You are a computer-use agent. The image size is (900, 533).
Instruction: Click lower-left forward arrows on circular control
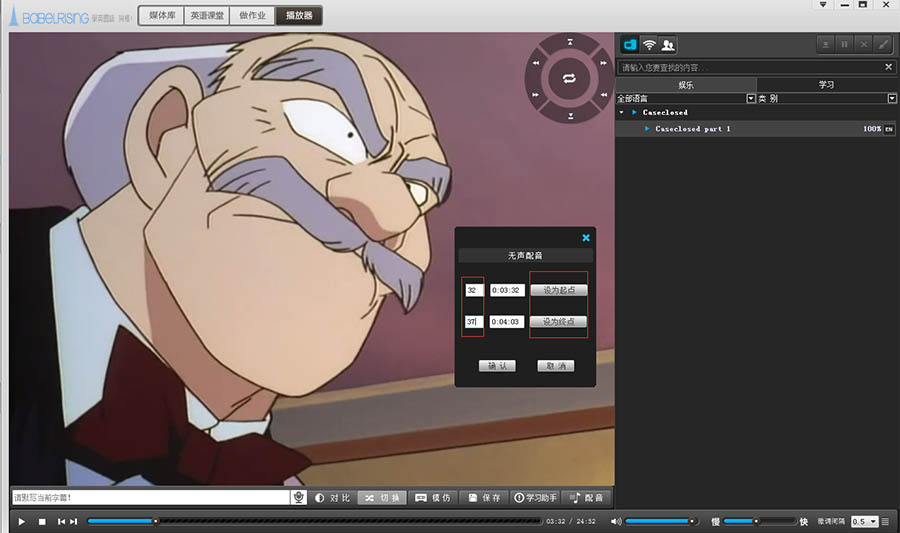(x=536, y=95)
